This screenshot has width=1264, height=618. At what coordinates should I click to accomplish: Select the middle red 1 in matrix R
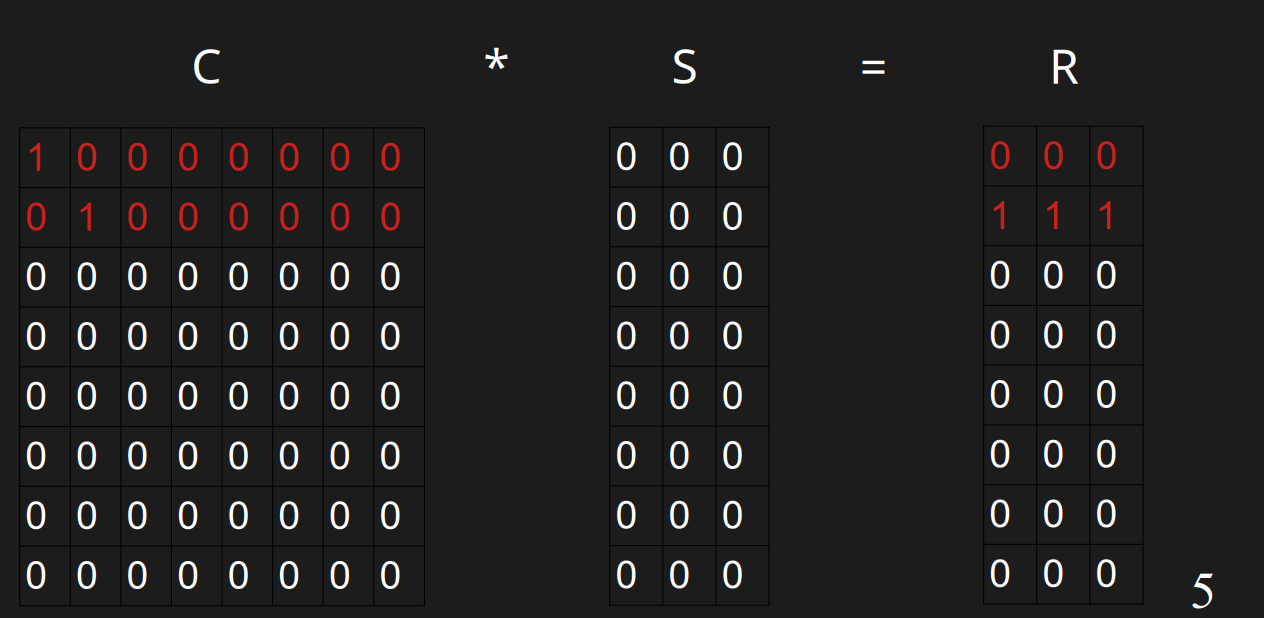tap(1053, 216)
